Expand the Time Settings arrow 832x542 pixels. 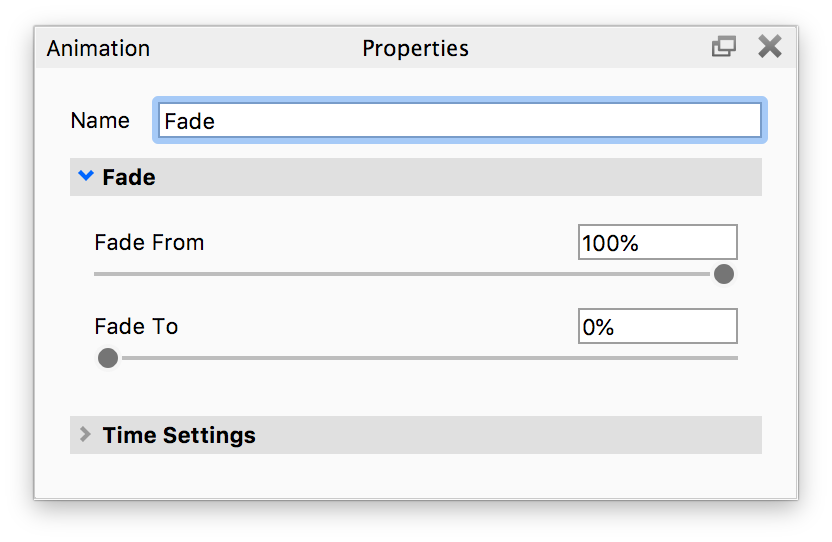pos(85,434)
